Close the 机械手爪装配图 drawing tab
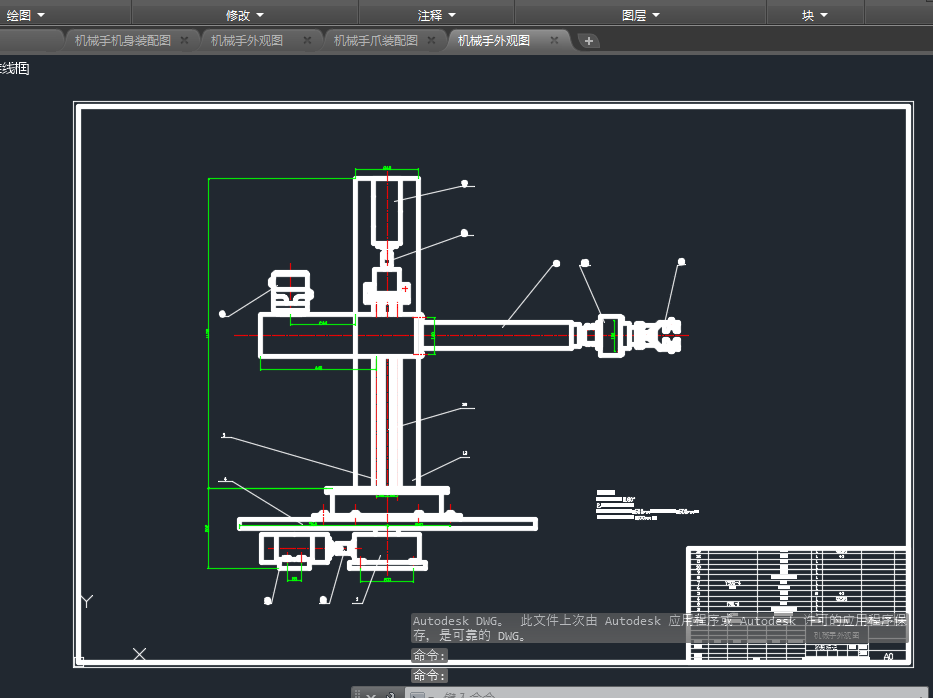Image resolution: width=933 pixels, height=698 pixels. click(431, 40)
